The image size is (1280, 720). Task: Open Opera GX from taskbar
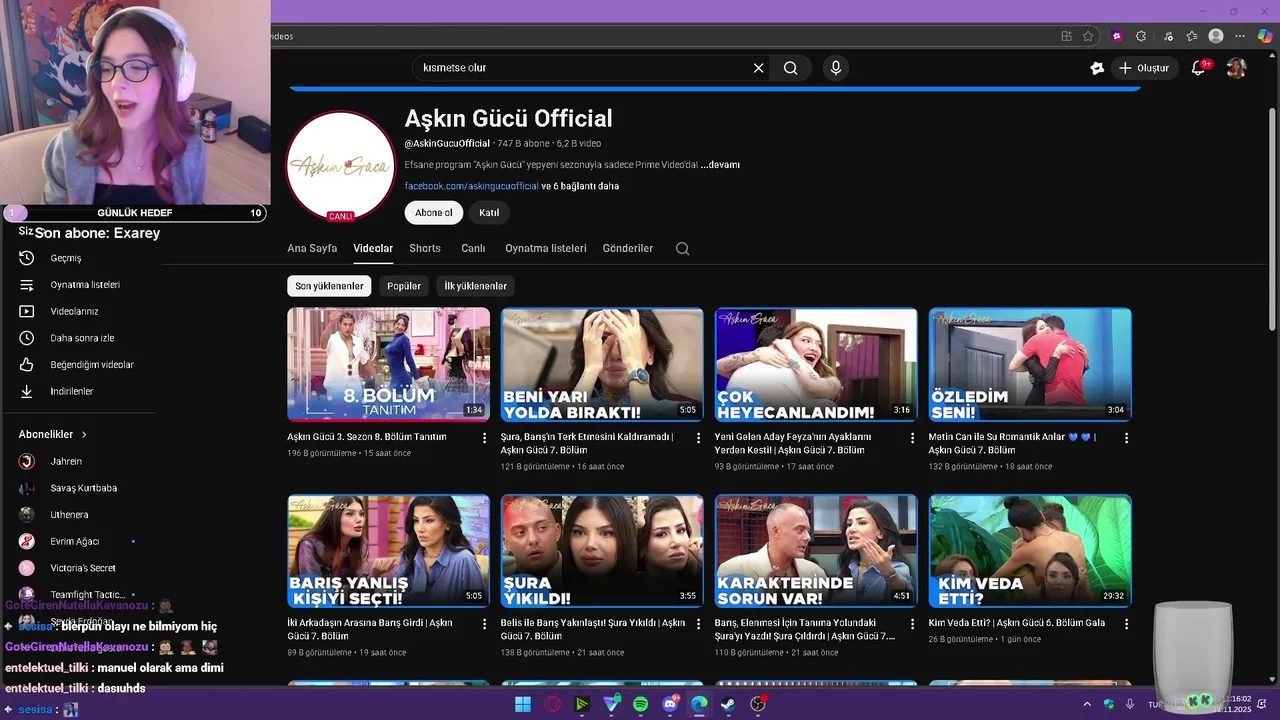pyautogui.click(x=552, y=704)
